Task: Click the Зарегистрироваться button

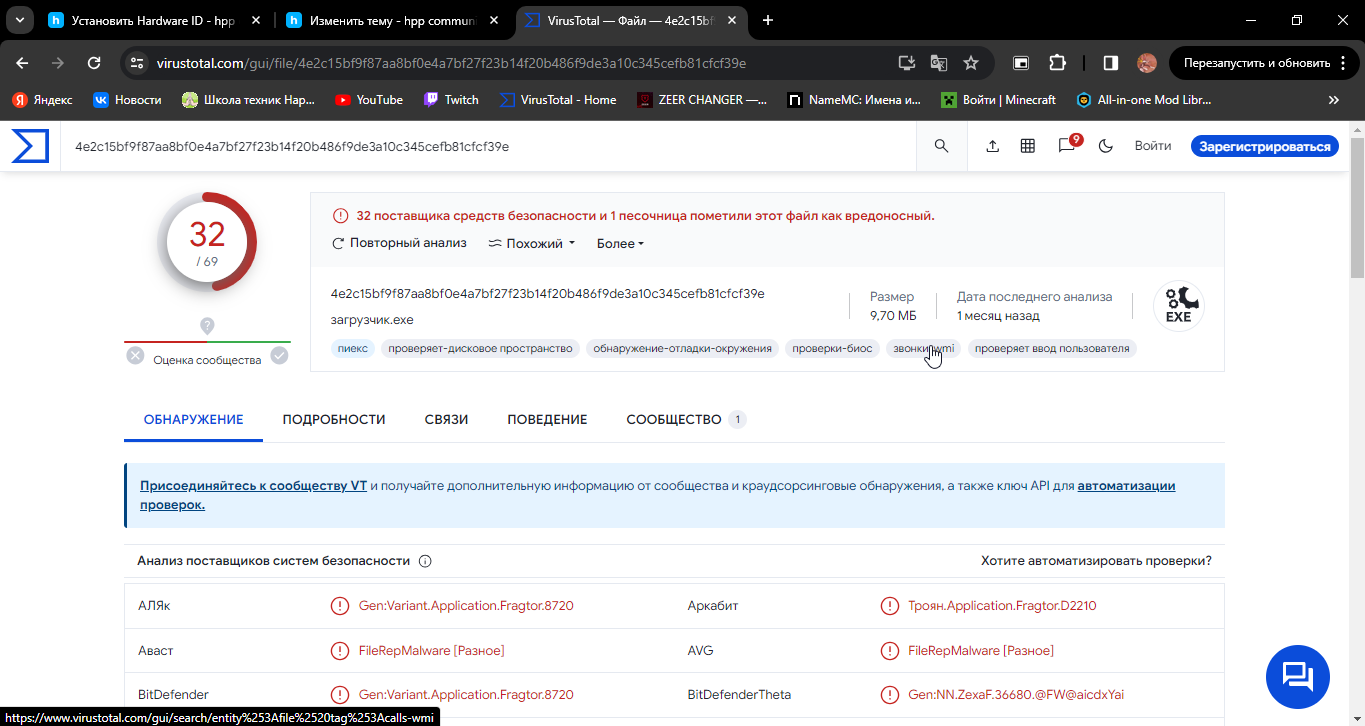Action: 1264,146
